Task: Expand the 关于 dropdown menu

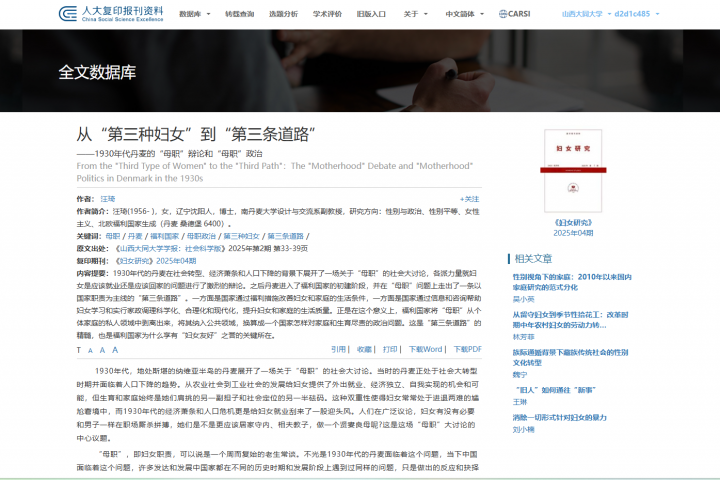Action: pyautogui.click(x=414, y=14)
